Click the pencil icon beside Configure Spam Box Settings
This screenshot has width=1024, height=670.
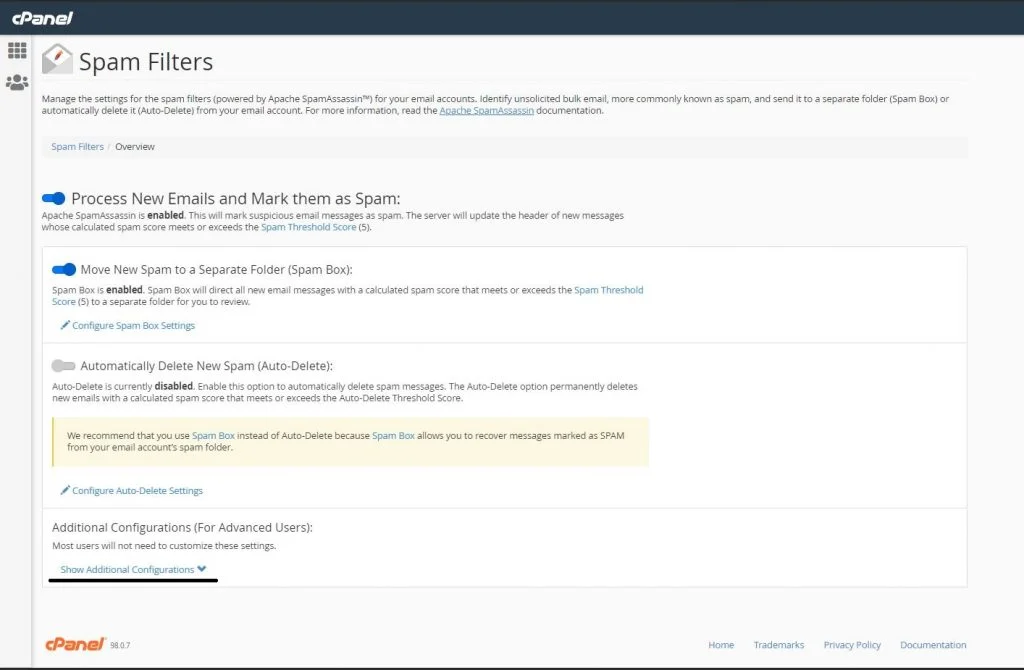(65, 325)
